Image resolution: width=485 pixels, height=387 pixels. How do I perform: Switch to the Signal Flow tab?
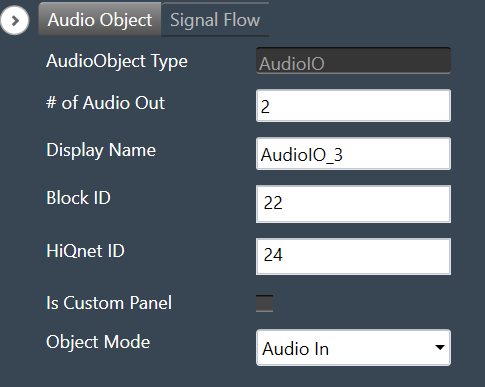(x=215, y=20)
